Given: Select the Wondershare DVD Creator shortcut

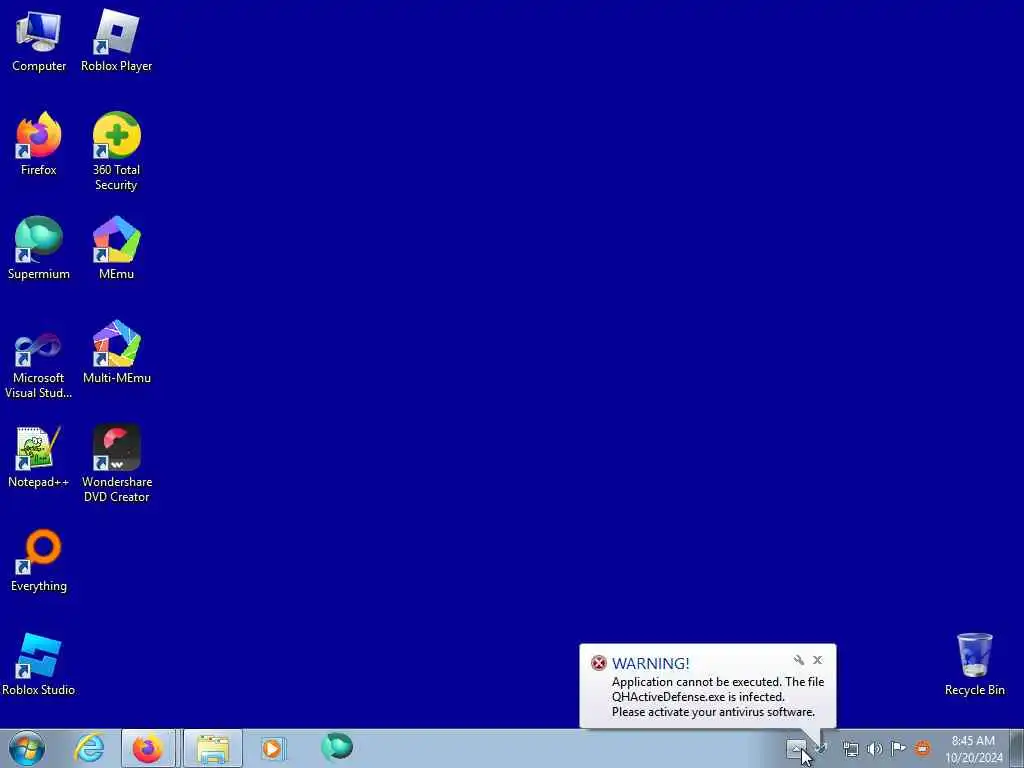Looking at the screenshot, I should click(x=116, y=464).
